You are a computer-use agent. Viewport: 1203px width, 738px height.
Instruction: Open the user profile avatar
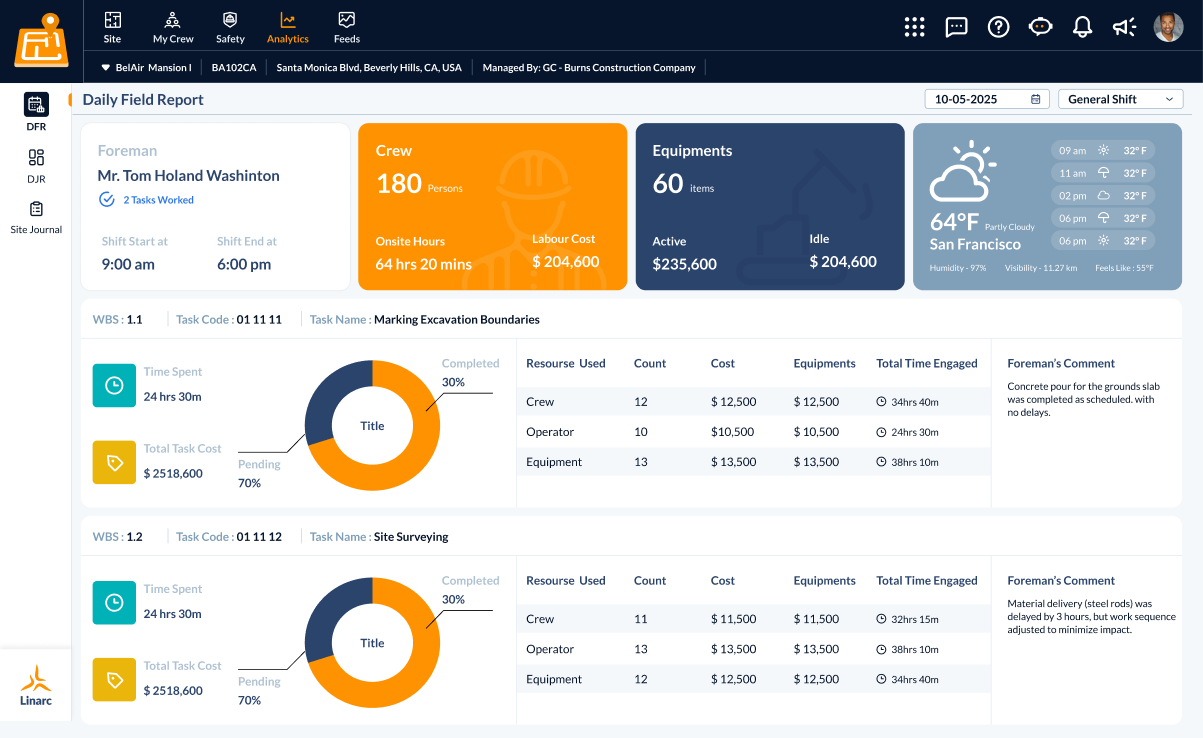(x=1167, y=26)
